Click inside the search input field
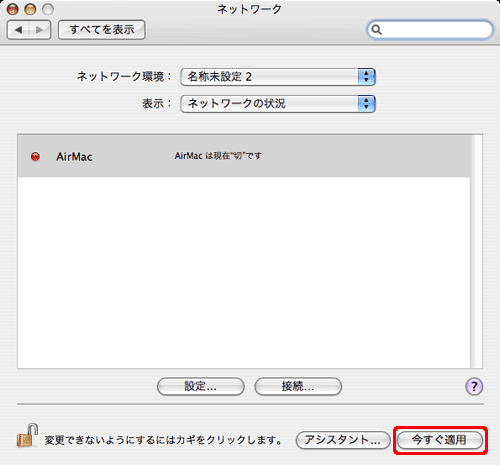Image resolution: width=500 pixels, height=465 pixels. [x=435, y=30]
